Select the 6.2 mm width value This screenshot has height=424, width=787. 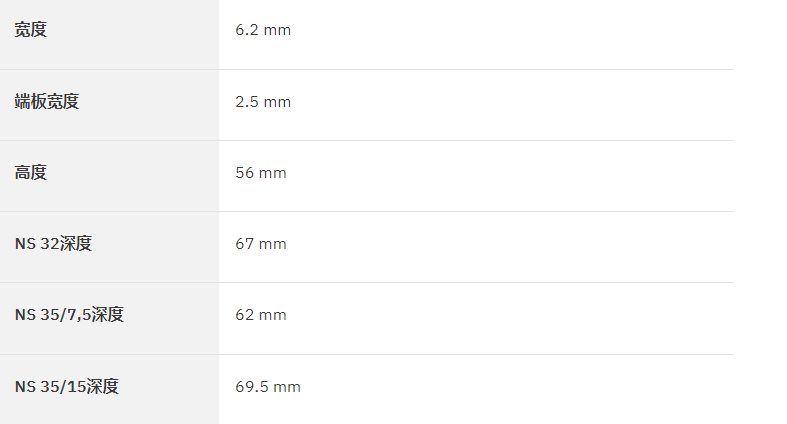(x=263, y=30)
